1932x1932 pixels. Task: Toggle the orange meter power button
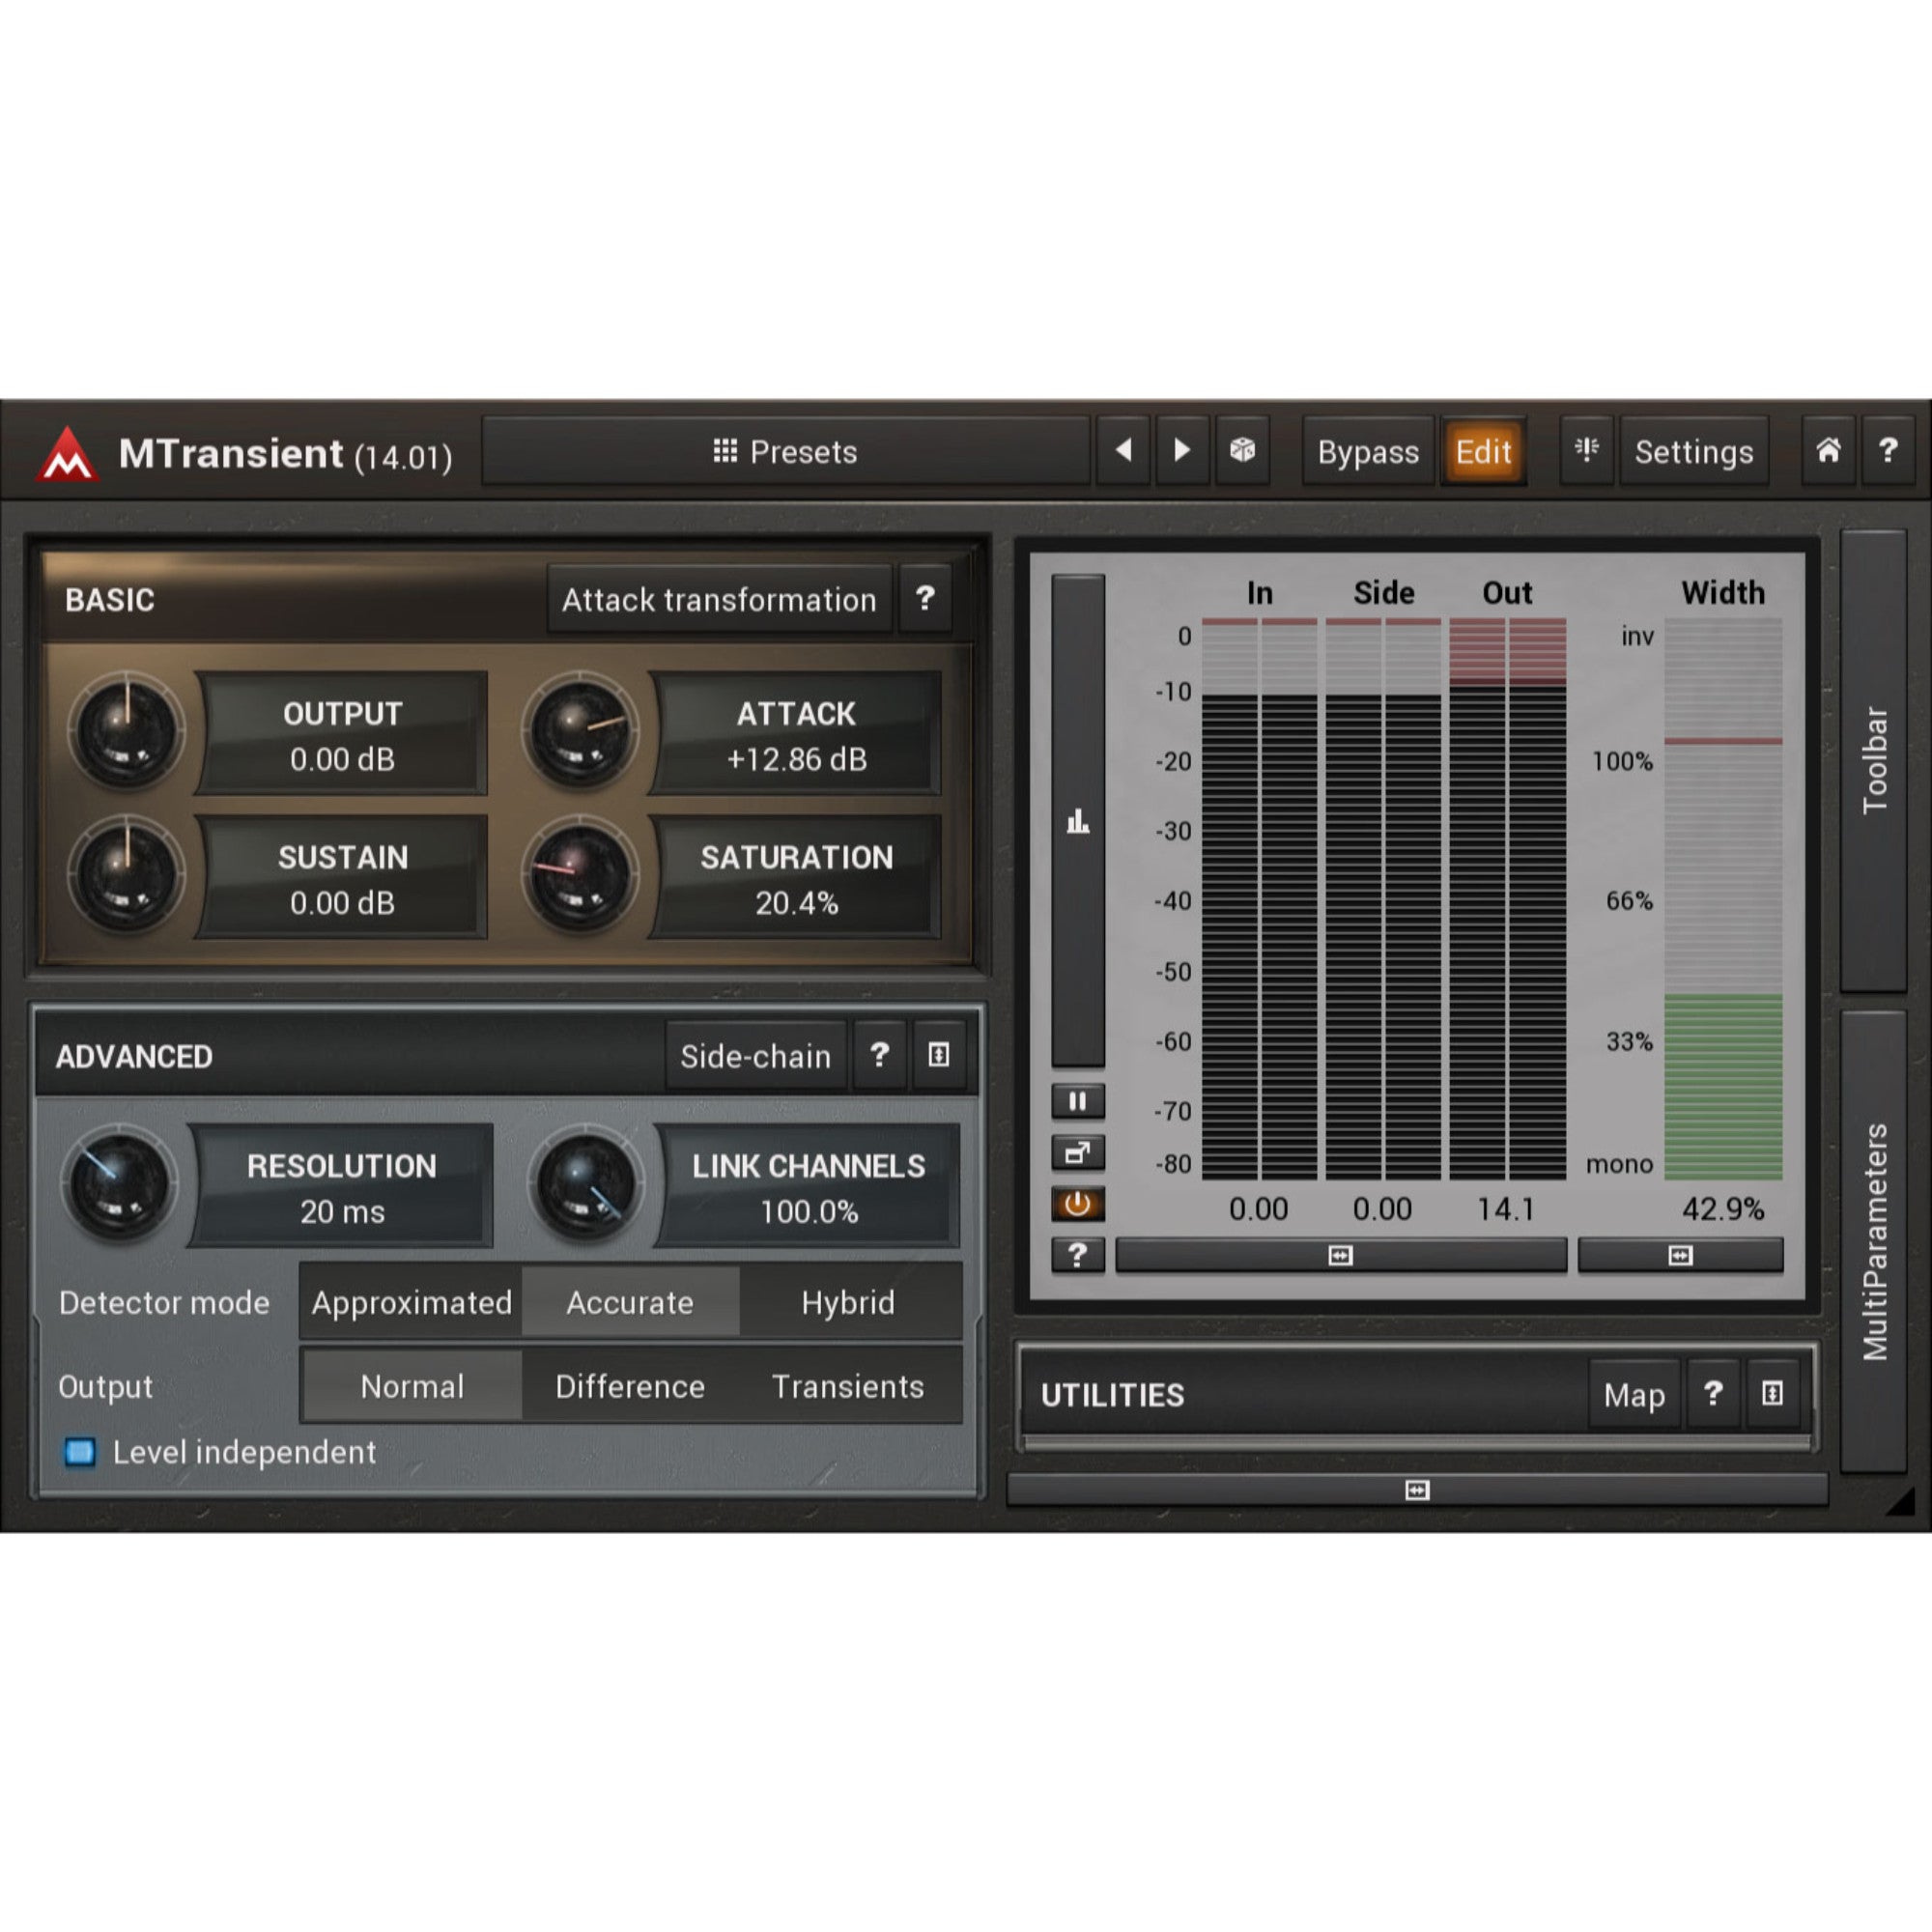coord(1078,1204)
